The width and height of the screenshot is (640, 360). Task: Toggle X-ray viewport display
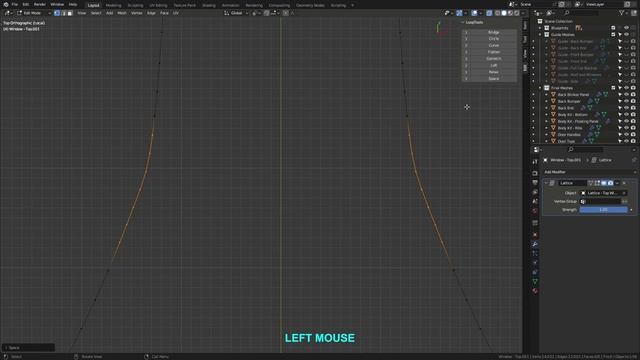tap(489, 13)
